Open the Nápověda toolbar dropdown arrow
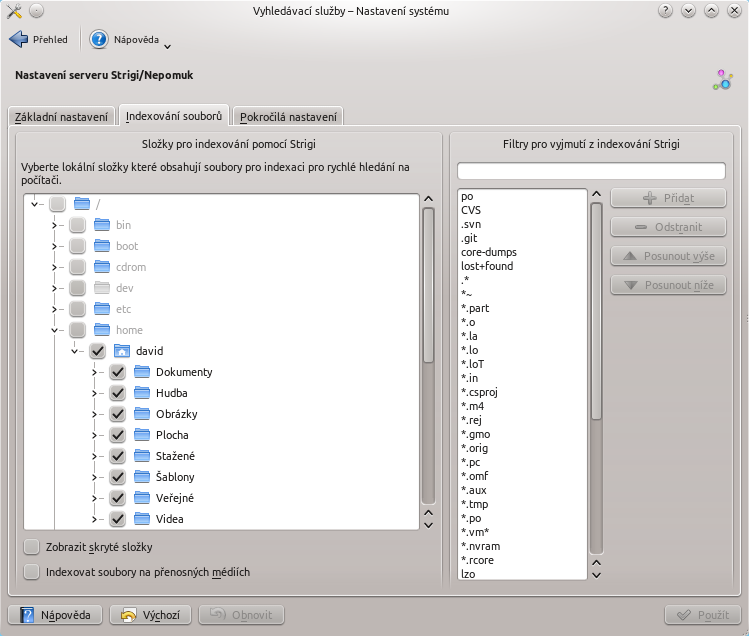The width and height of the screenshot is (749, 636). click(167, 46)
